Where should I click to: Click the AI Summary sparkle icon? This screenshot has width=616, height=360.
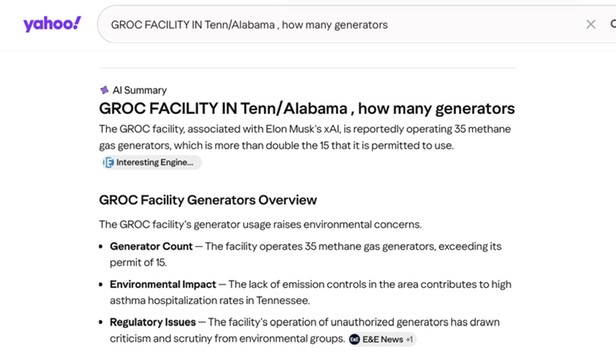tap(104, 90)
